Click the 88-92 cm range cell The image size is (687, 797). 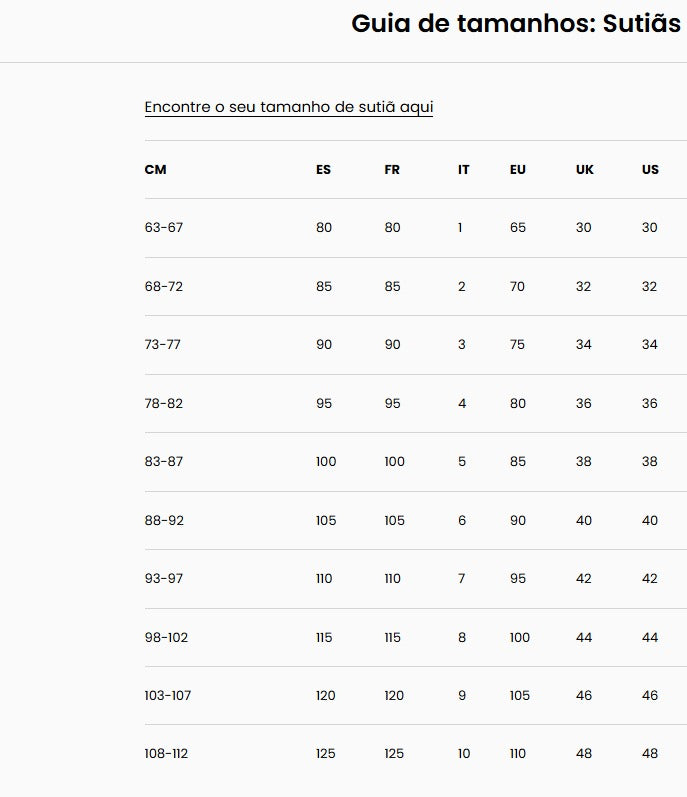[164, 521]
